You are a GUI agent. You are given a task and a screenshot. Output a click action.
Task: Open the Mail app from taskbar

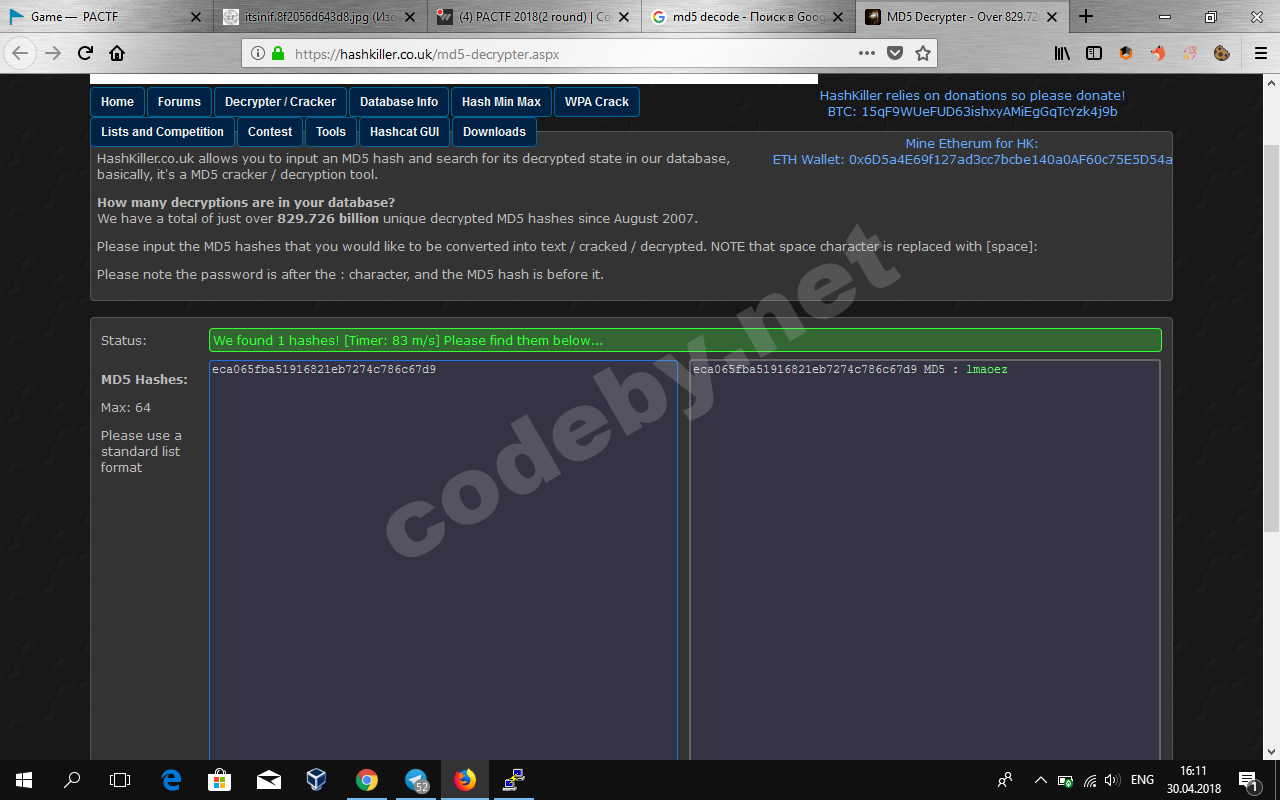268,780
